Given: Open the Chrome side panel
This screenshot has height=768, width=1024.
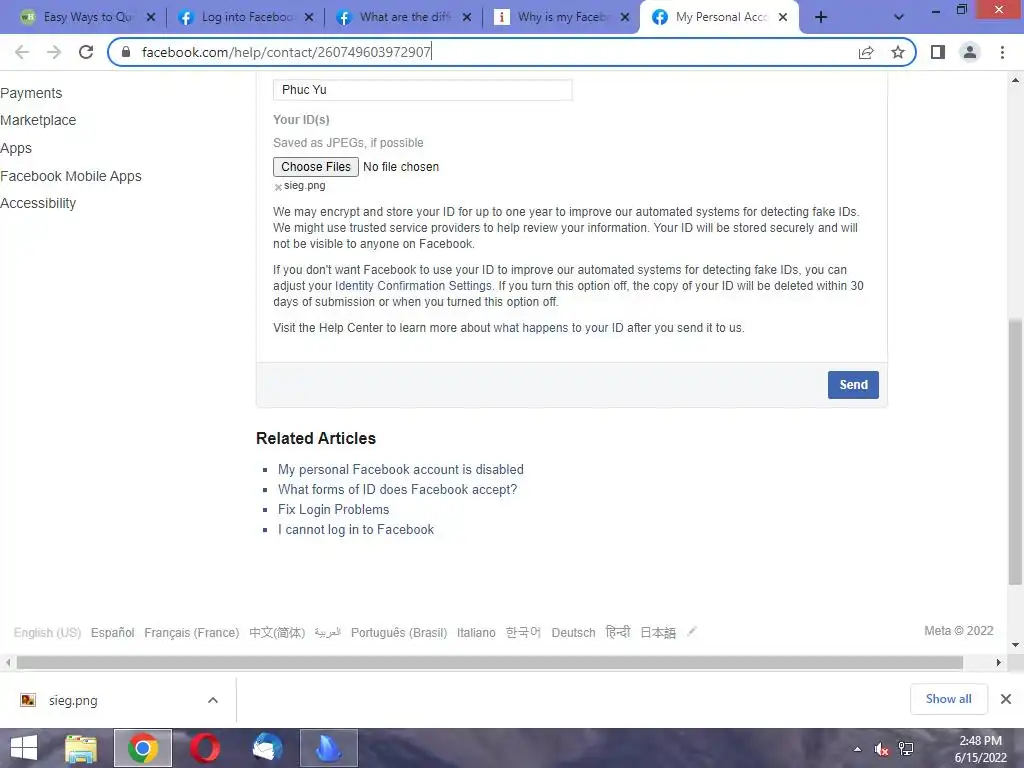Looking at the screenshot, I should (x=938, y=52).
